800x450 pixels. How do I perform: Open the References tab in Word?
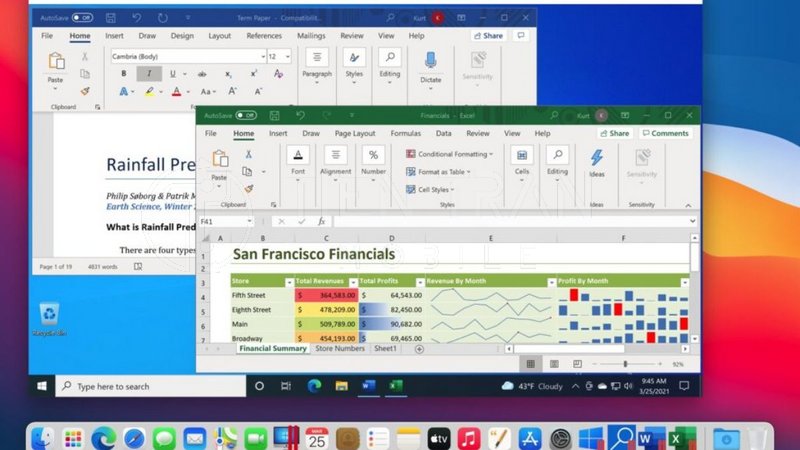tap(263, 36)
